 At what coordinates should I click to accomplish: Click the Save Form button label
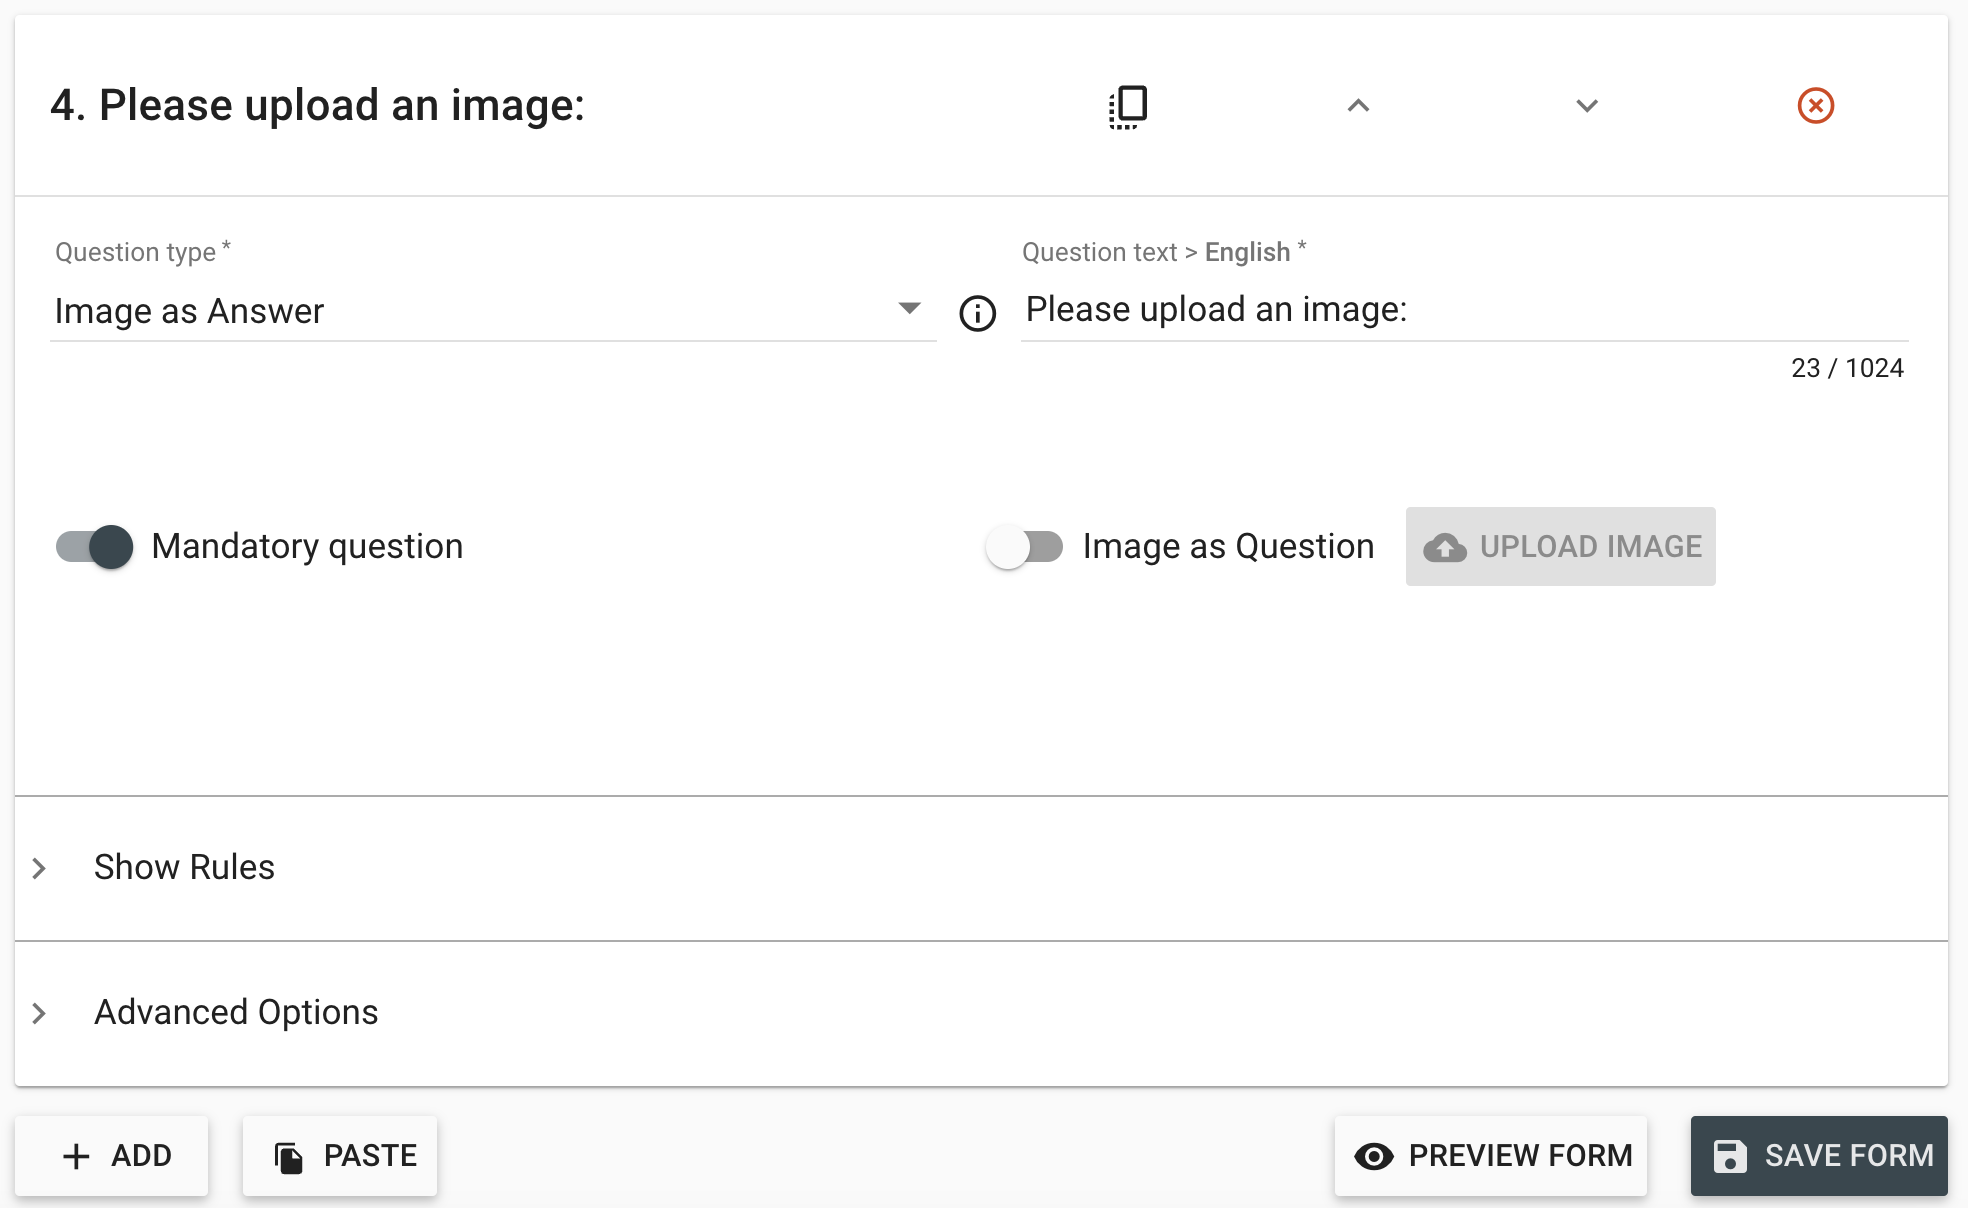tap(1849, 1156)
